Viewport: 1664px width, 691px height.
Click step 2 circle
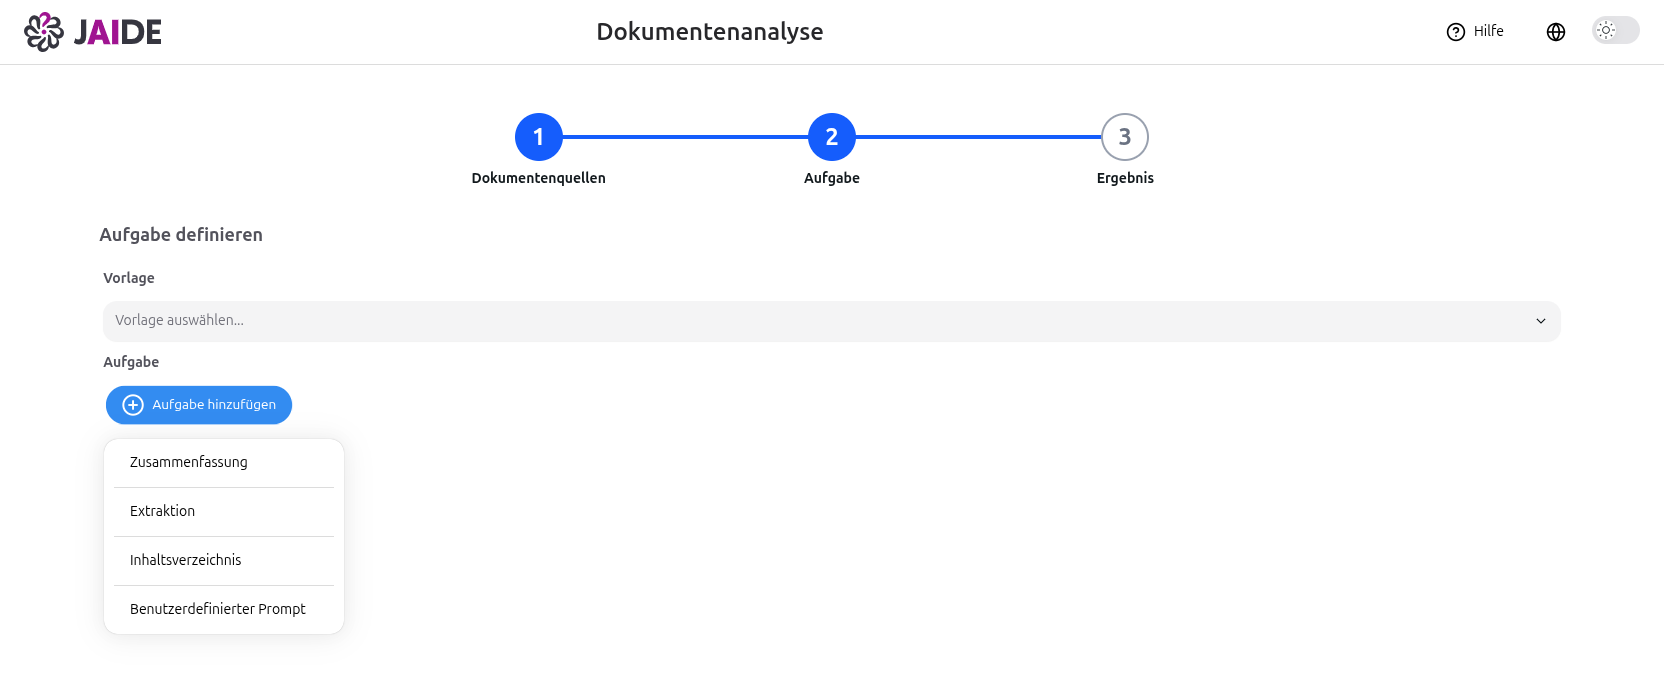click(832, 137)
